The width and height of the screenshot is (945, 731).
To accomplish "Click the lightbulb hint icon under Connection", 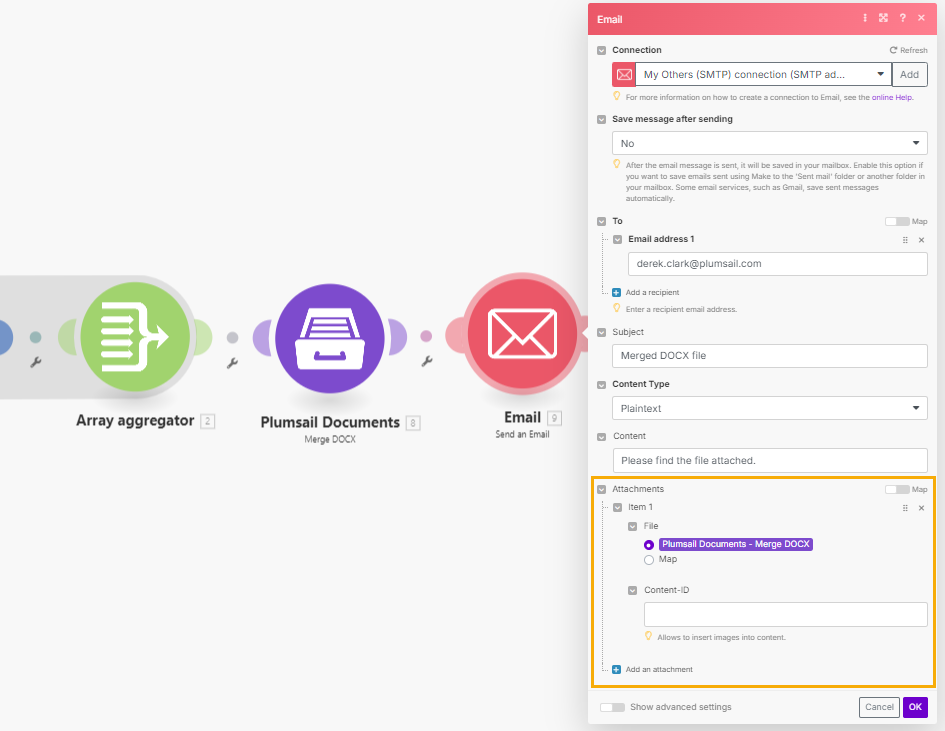I will tap(617, 96).
